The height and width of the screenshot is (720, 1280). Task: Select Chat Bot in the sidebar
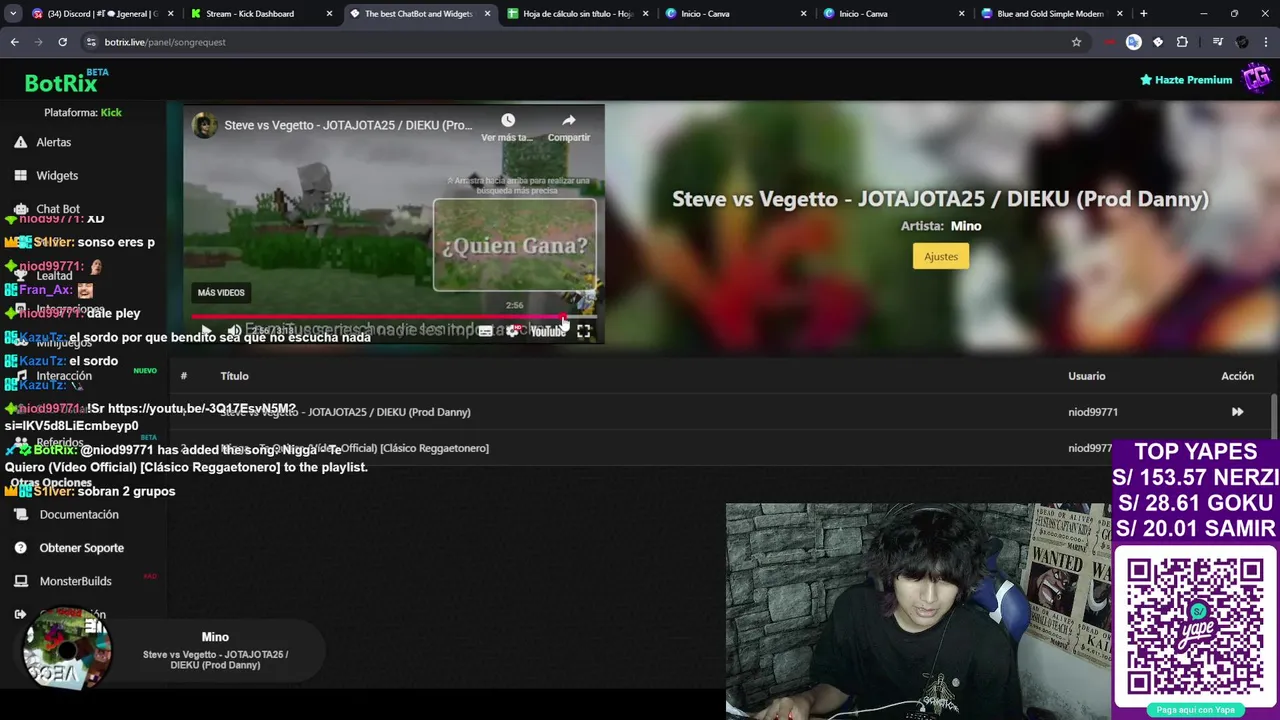(58, 209)
